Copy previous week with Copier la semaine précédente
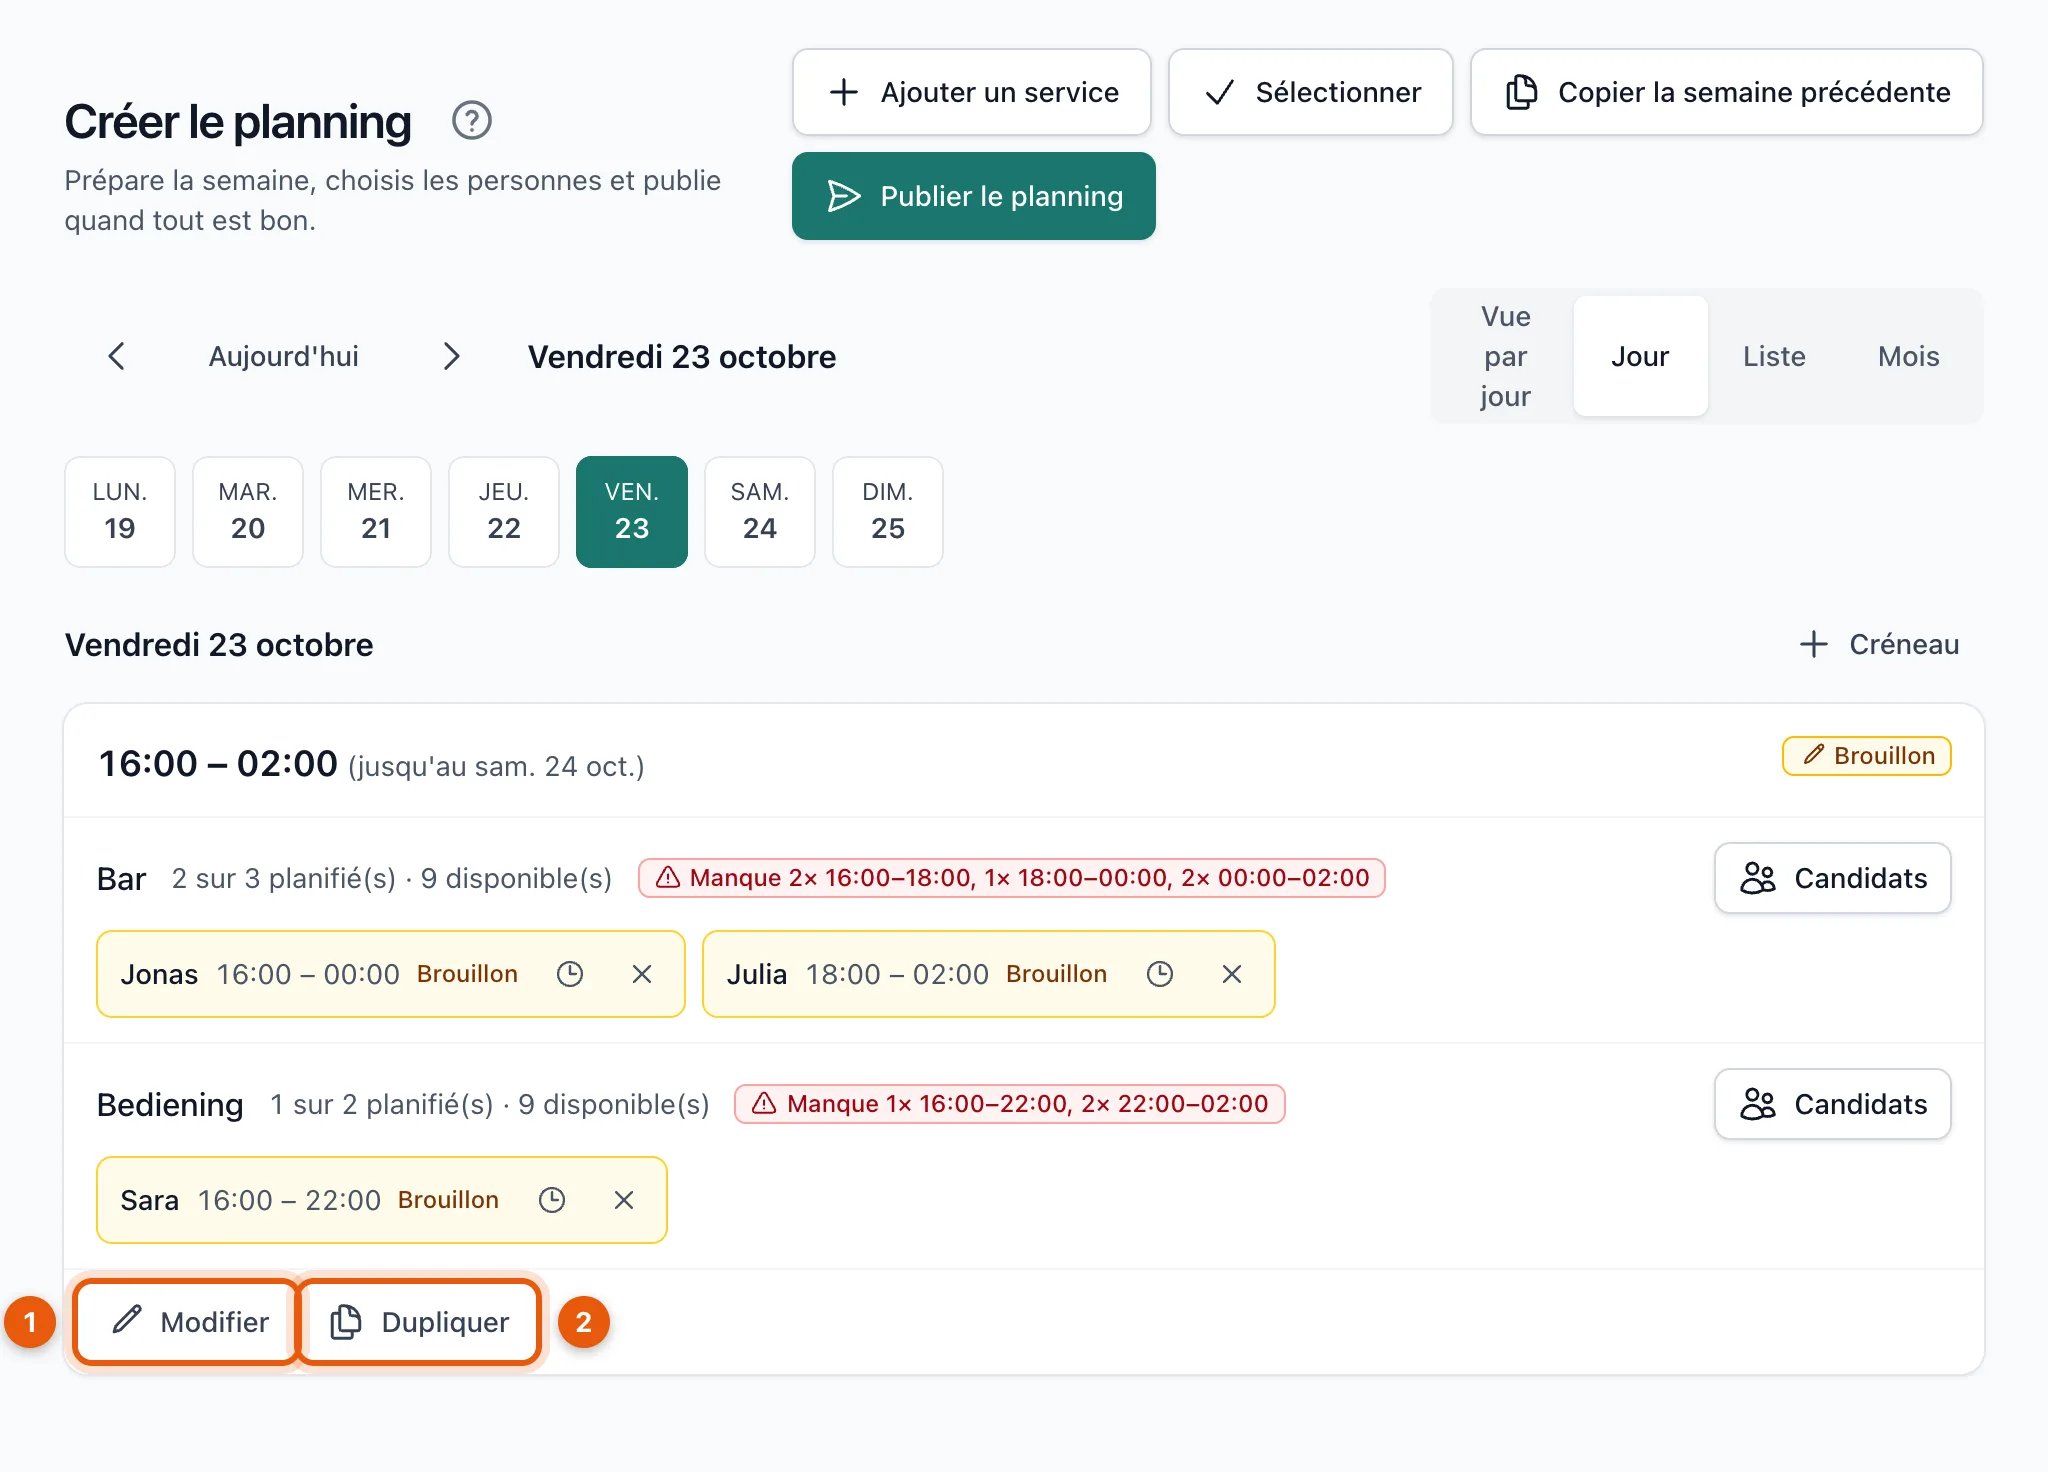The image size is (2048, 1472). pos(1727,92)
